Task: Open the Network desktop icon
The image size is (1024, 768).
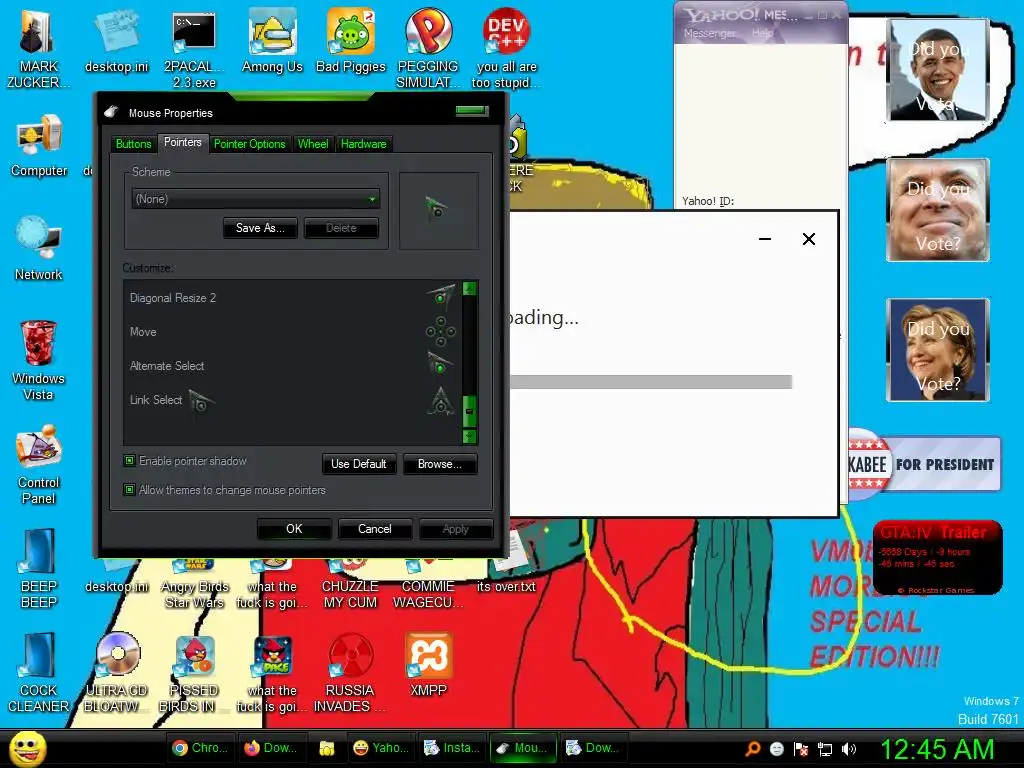Action: [x=39, y=249]
